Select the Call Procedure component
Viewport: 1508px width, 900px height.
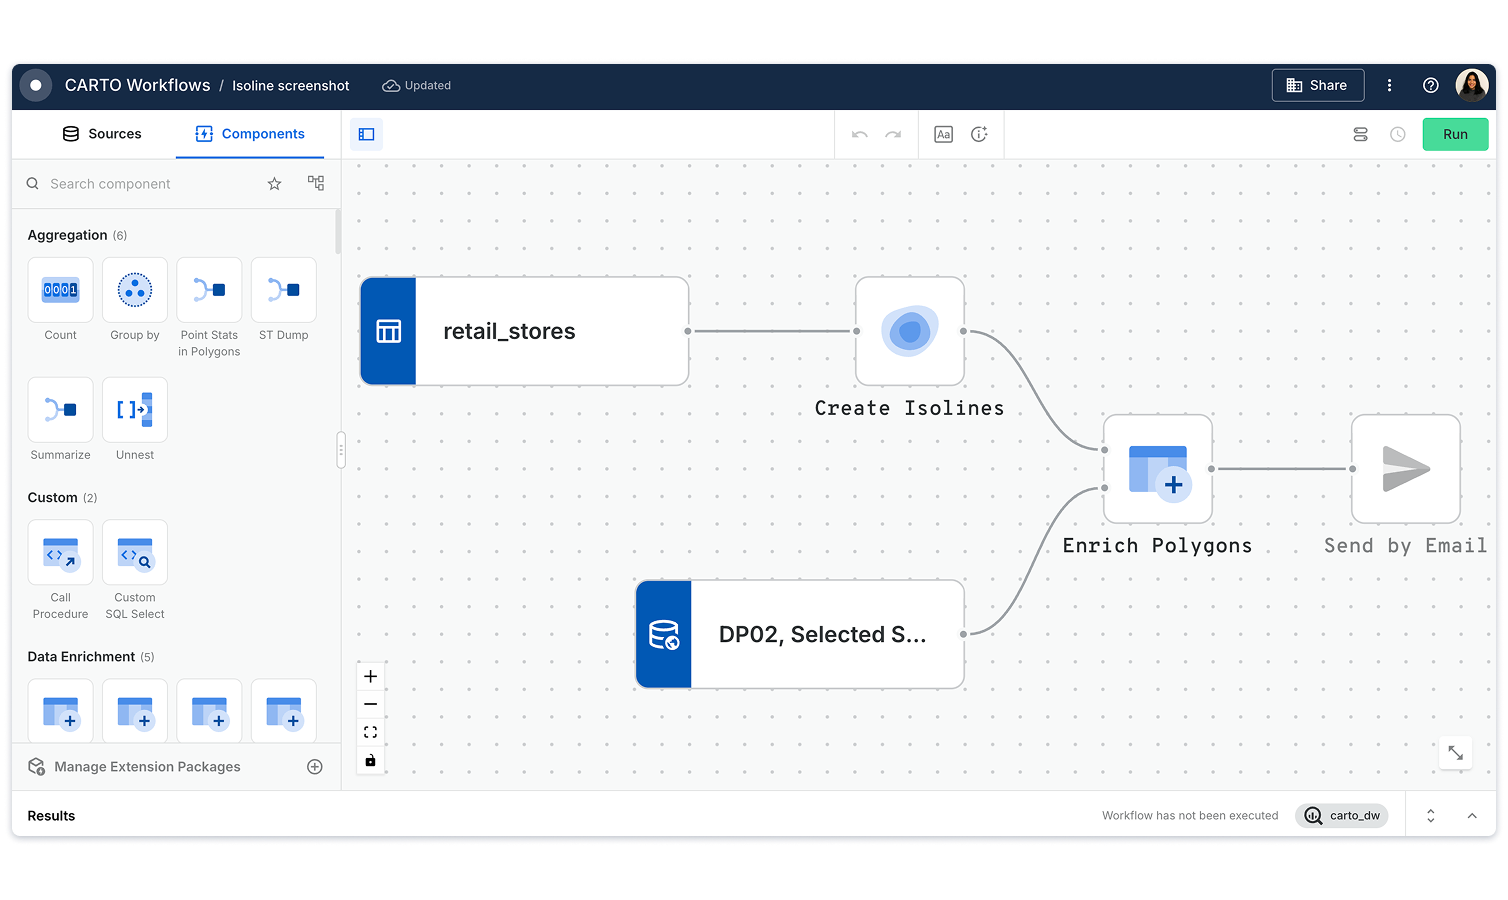[60, 552]
